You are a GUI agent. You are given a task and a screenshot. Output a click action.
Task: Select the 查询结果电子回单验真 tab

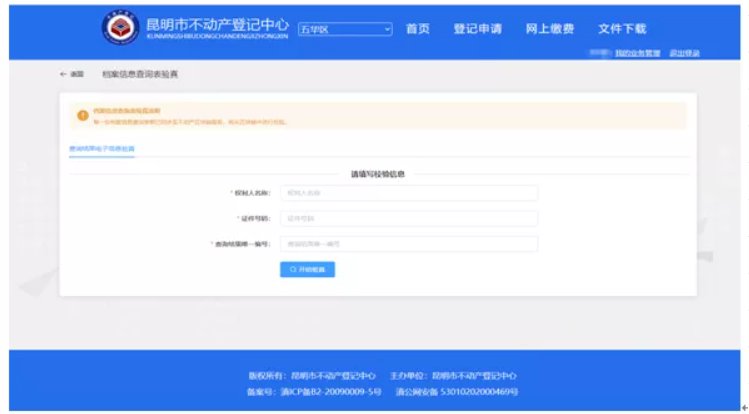[102, 149]
